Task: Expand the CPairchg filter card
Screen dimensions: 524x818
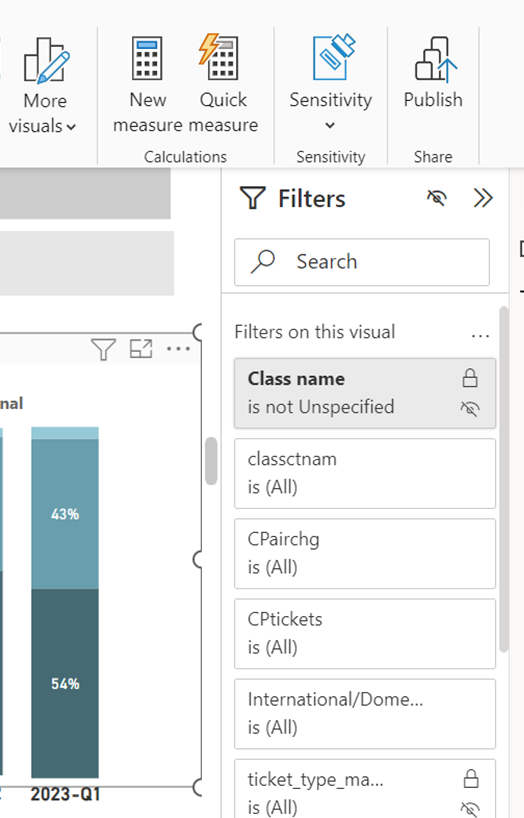Action: pyautogui.click(x=365, y=554)
